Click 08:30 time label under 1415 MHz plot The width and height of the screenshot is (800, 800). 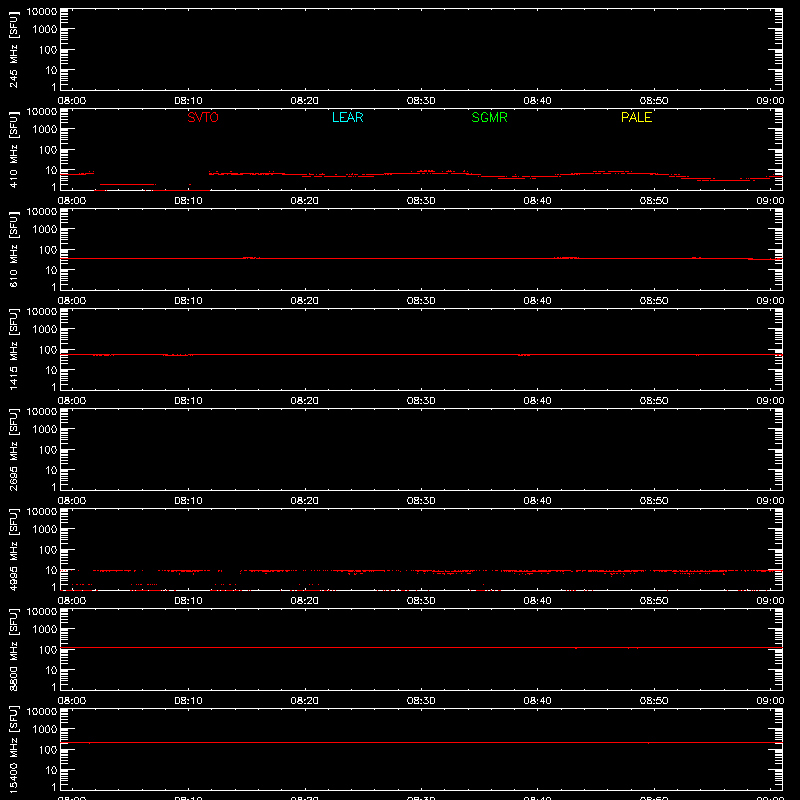click(x=421, y=401)
